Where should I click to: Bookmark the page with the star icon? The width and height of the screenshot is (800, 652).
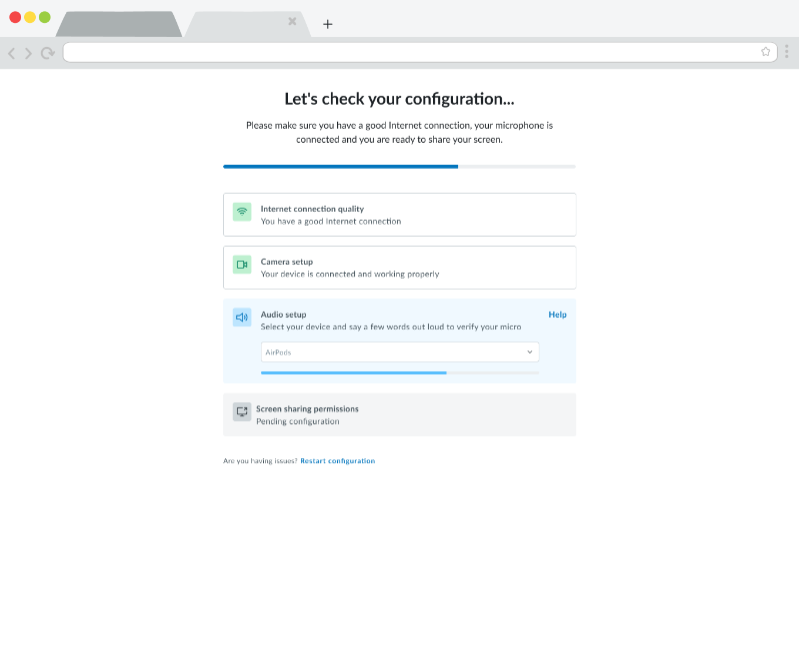765,52
